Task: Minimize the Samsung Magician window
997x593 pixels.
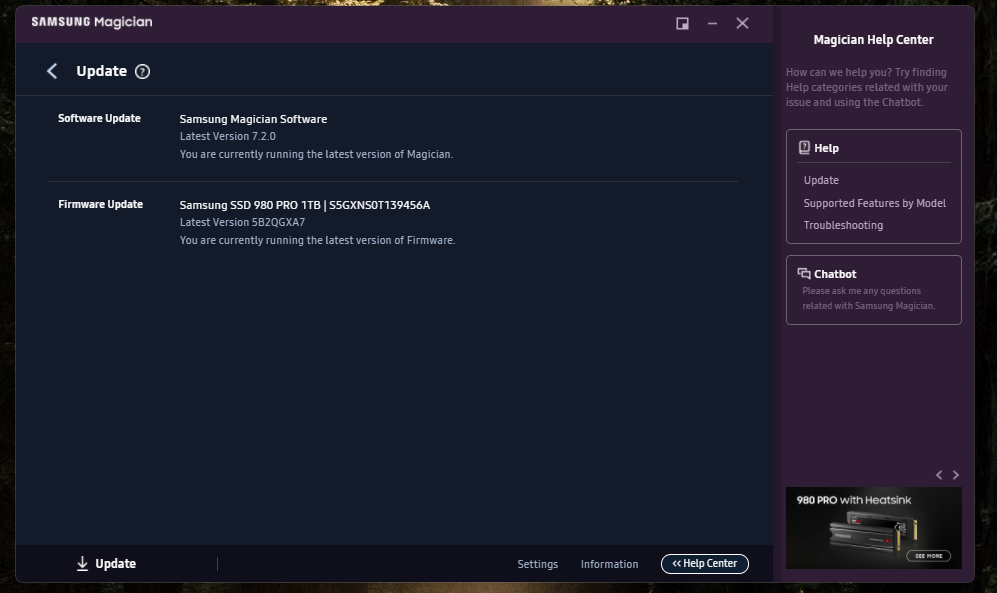Action: (712, 24)
